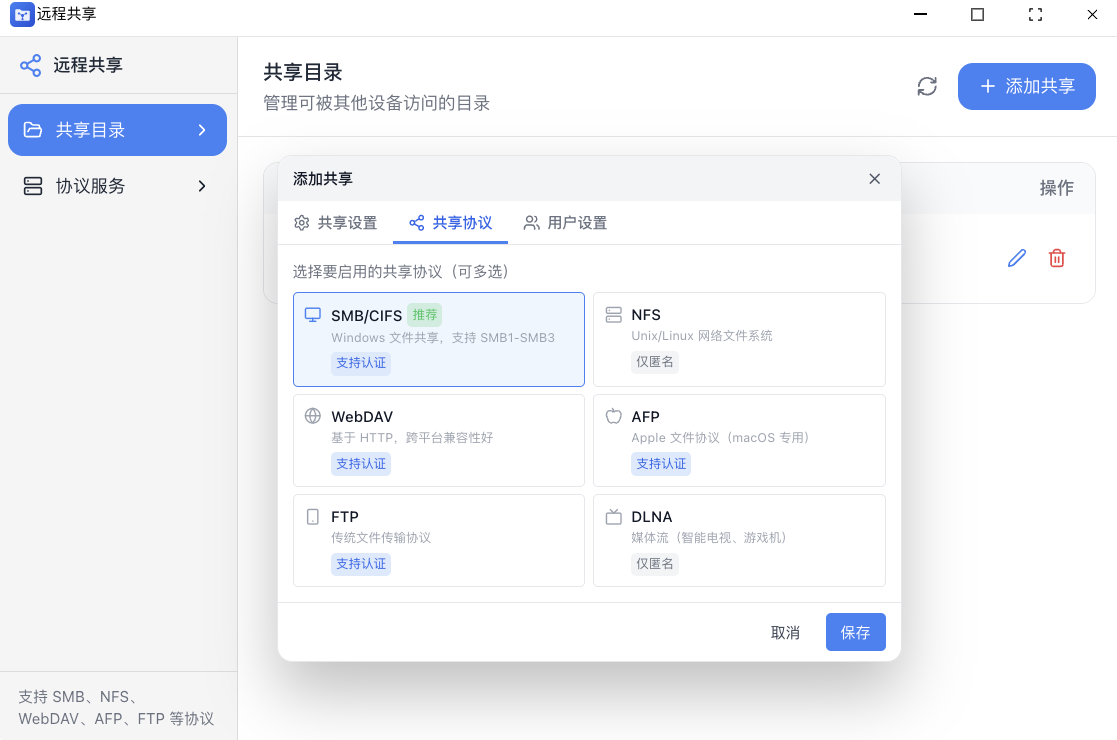Click the green 推荐 badge
Image resolution: width=1117 pixels, height=740 pixels.
coord(425,315)
